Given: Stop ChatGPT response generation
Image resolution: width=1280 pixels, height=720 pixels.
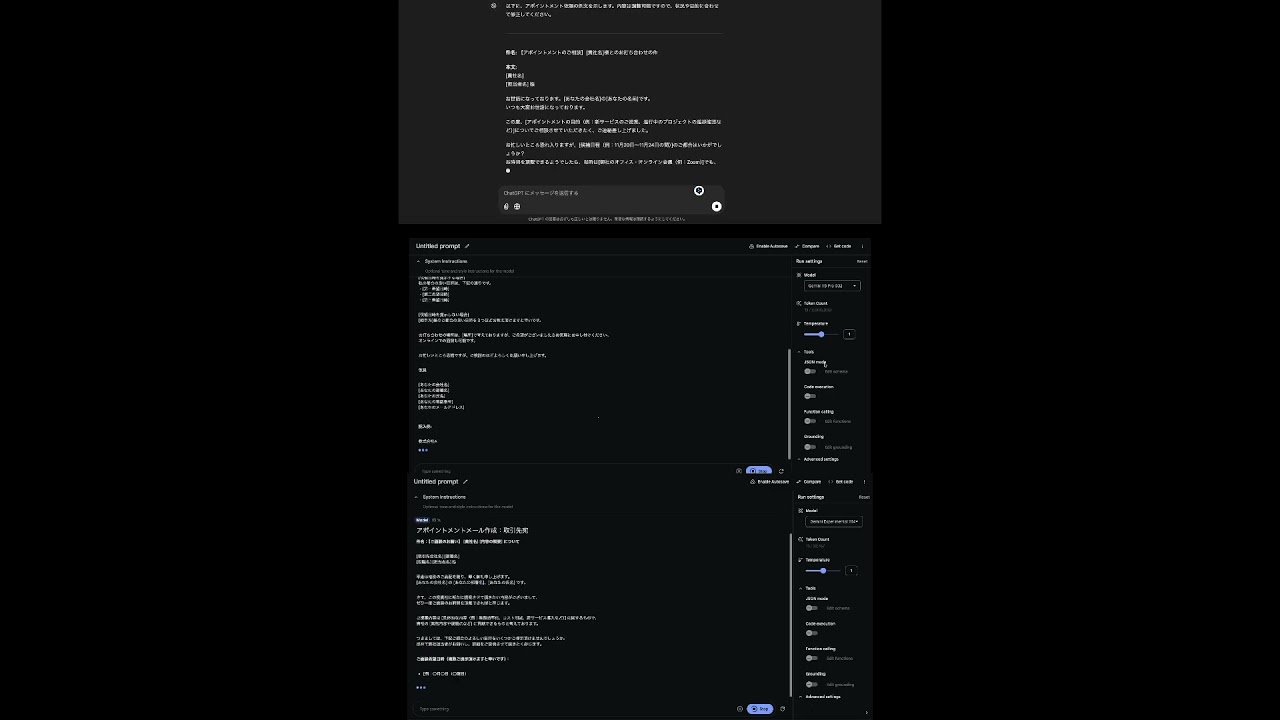Looking at the screenshot, I should coord(716,206).
